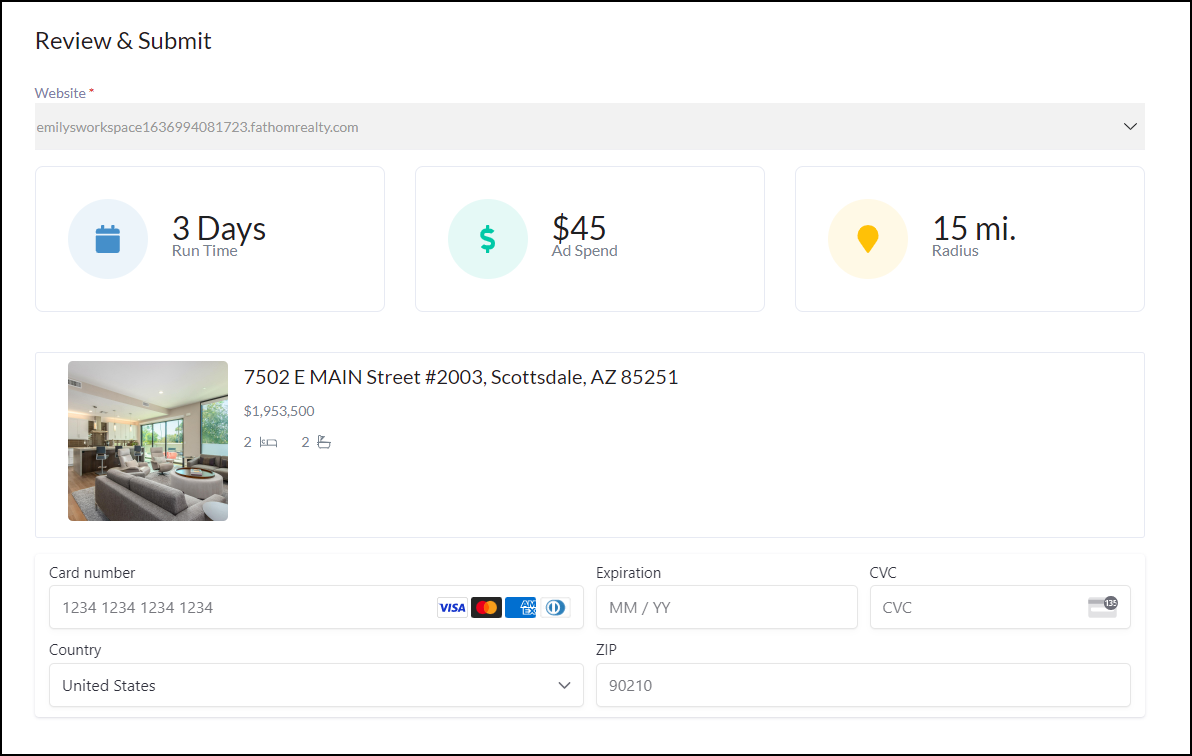Select the 3 Days Run Time card
Screen dimensions: 1192x756
[209, 239]
